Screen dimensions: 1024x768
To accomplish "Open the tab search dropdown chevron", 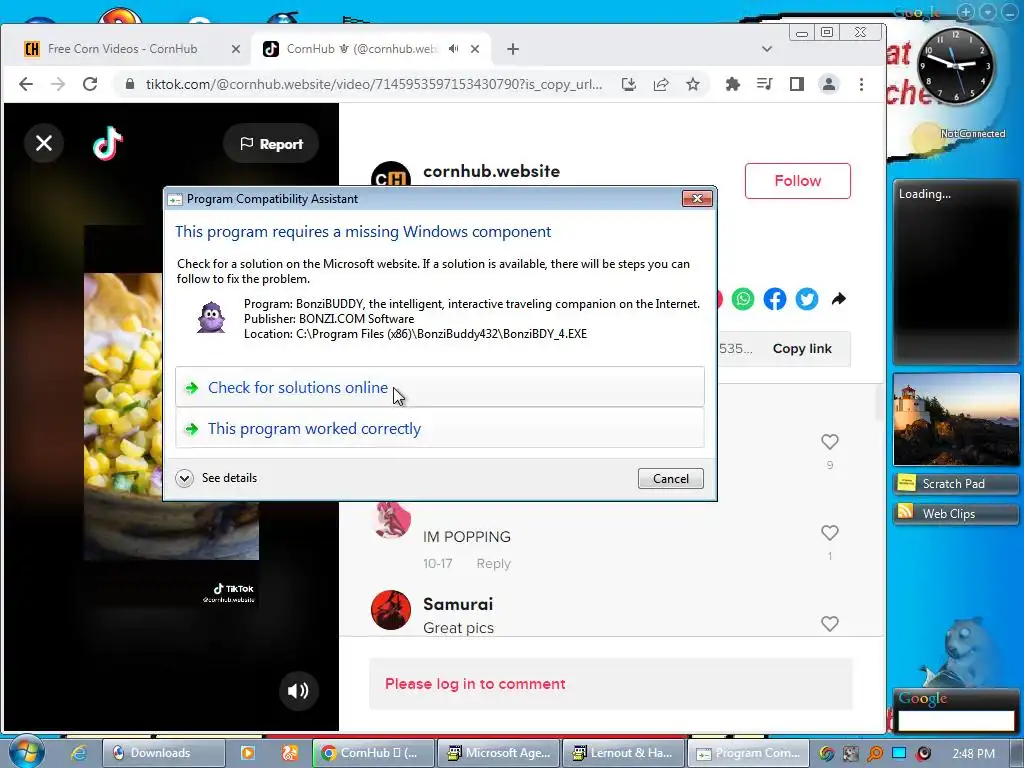I will coord(767,49).
